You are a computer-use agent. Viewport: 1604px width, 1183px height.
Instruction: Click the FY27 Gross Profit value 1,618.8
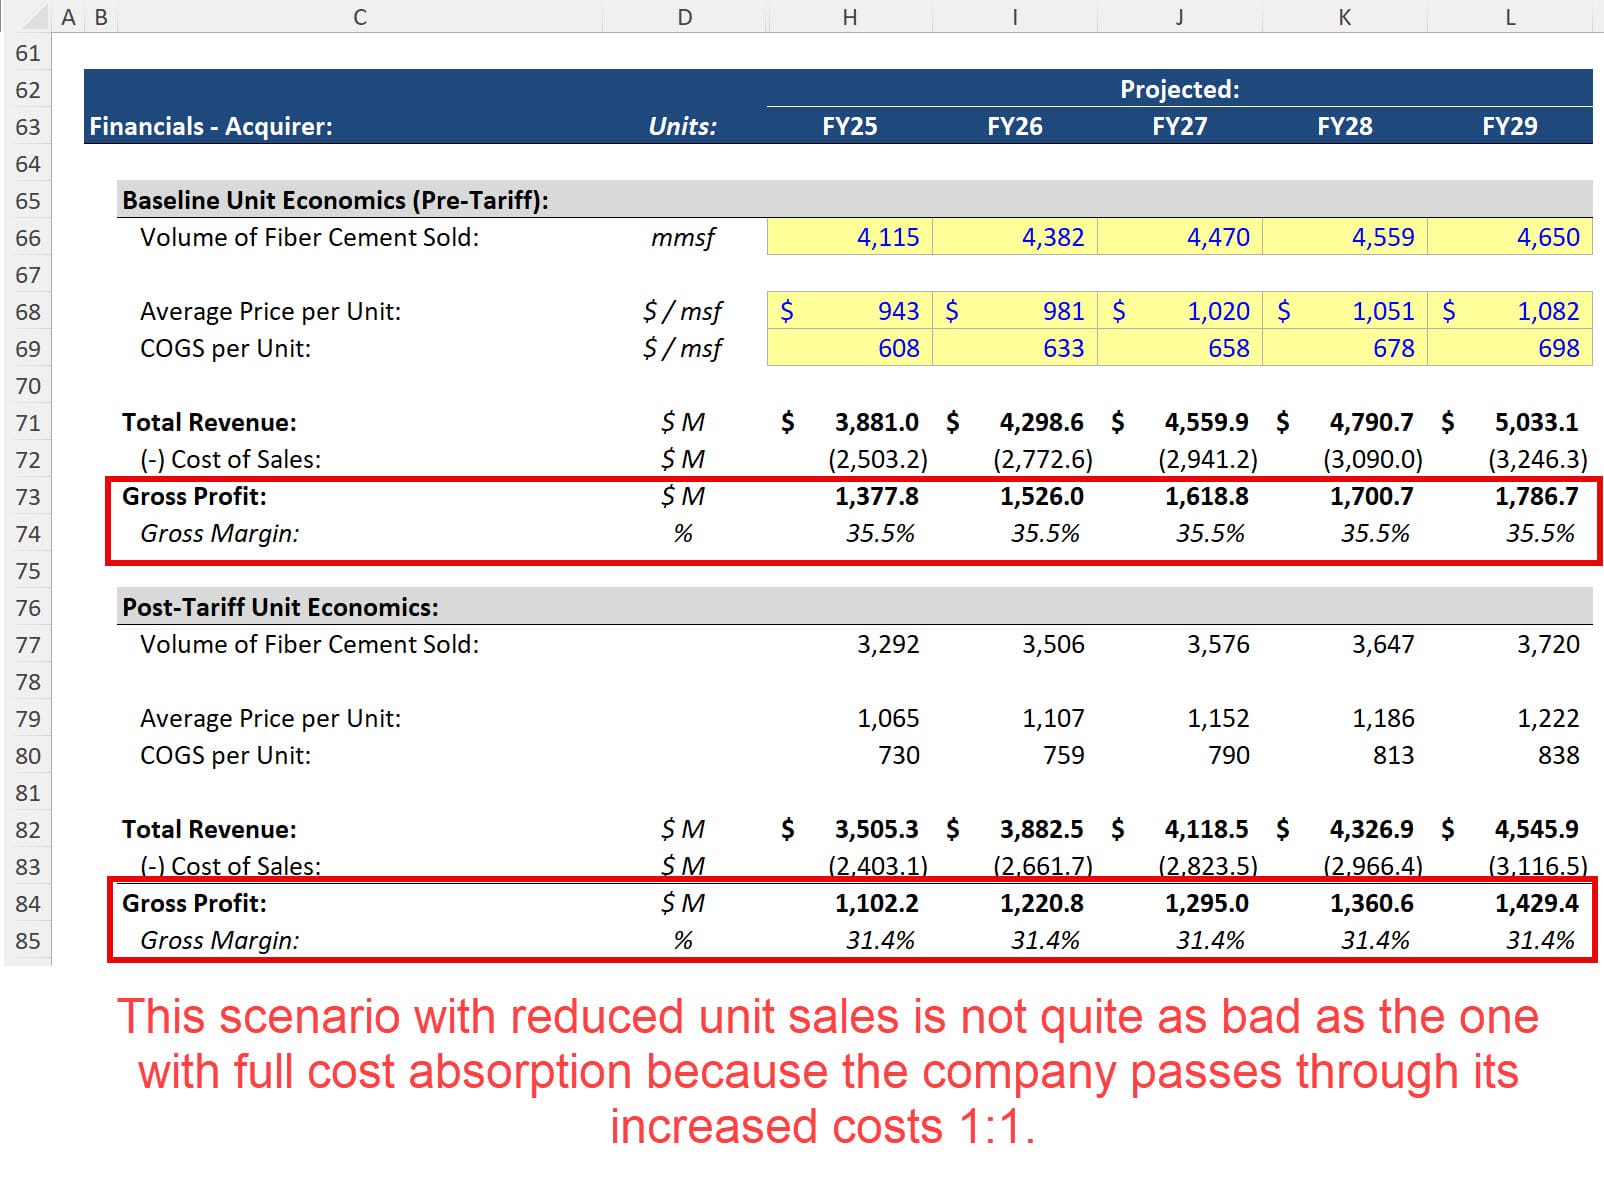[1207, 497]
